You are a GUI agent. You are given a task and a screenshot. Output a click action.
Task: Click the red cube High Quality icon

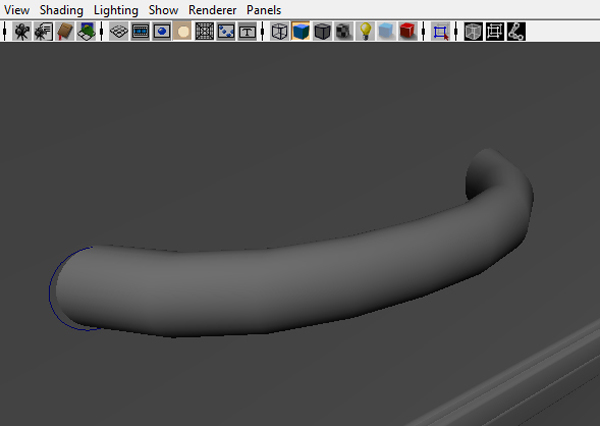point(408,31)
